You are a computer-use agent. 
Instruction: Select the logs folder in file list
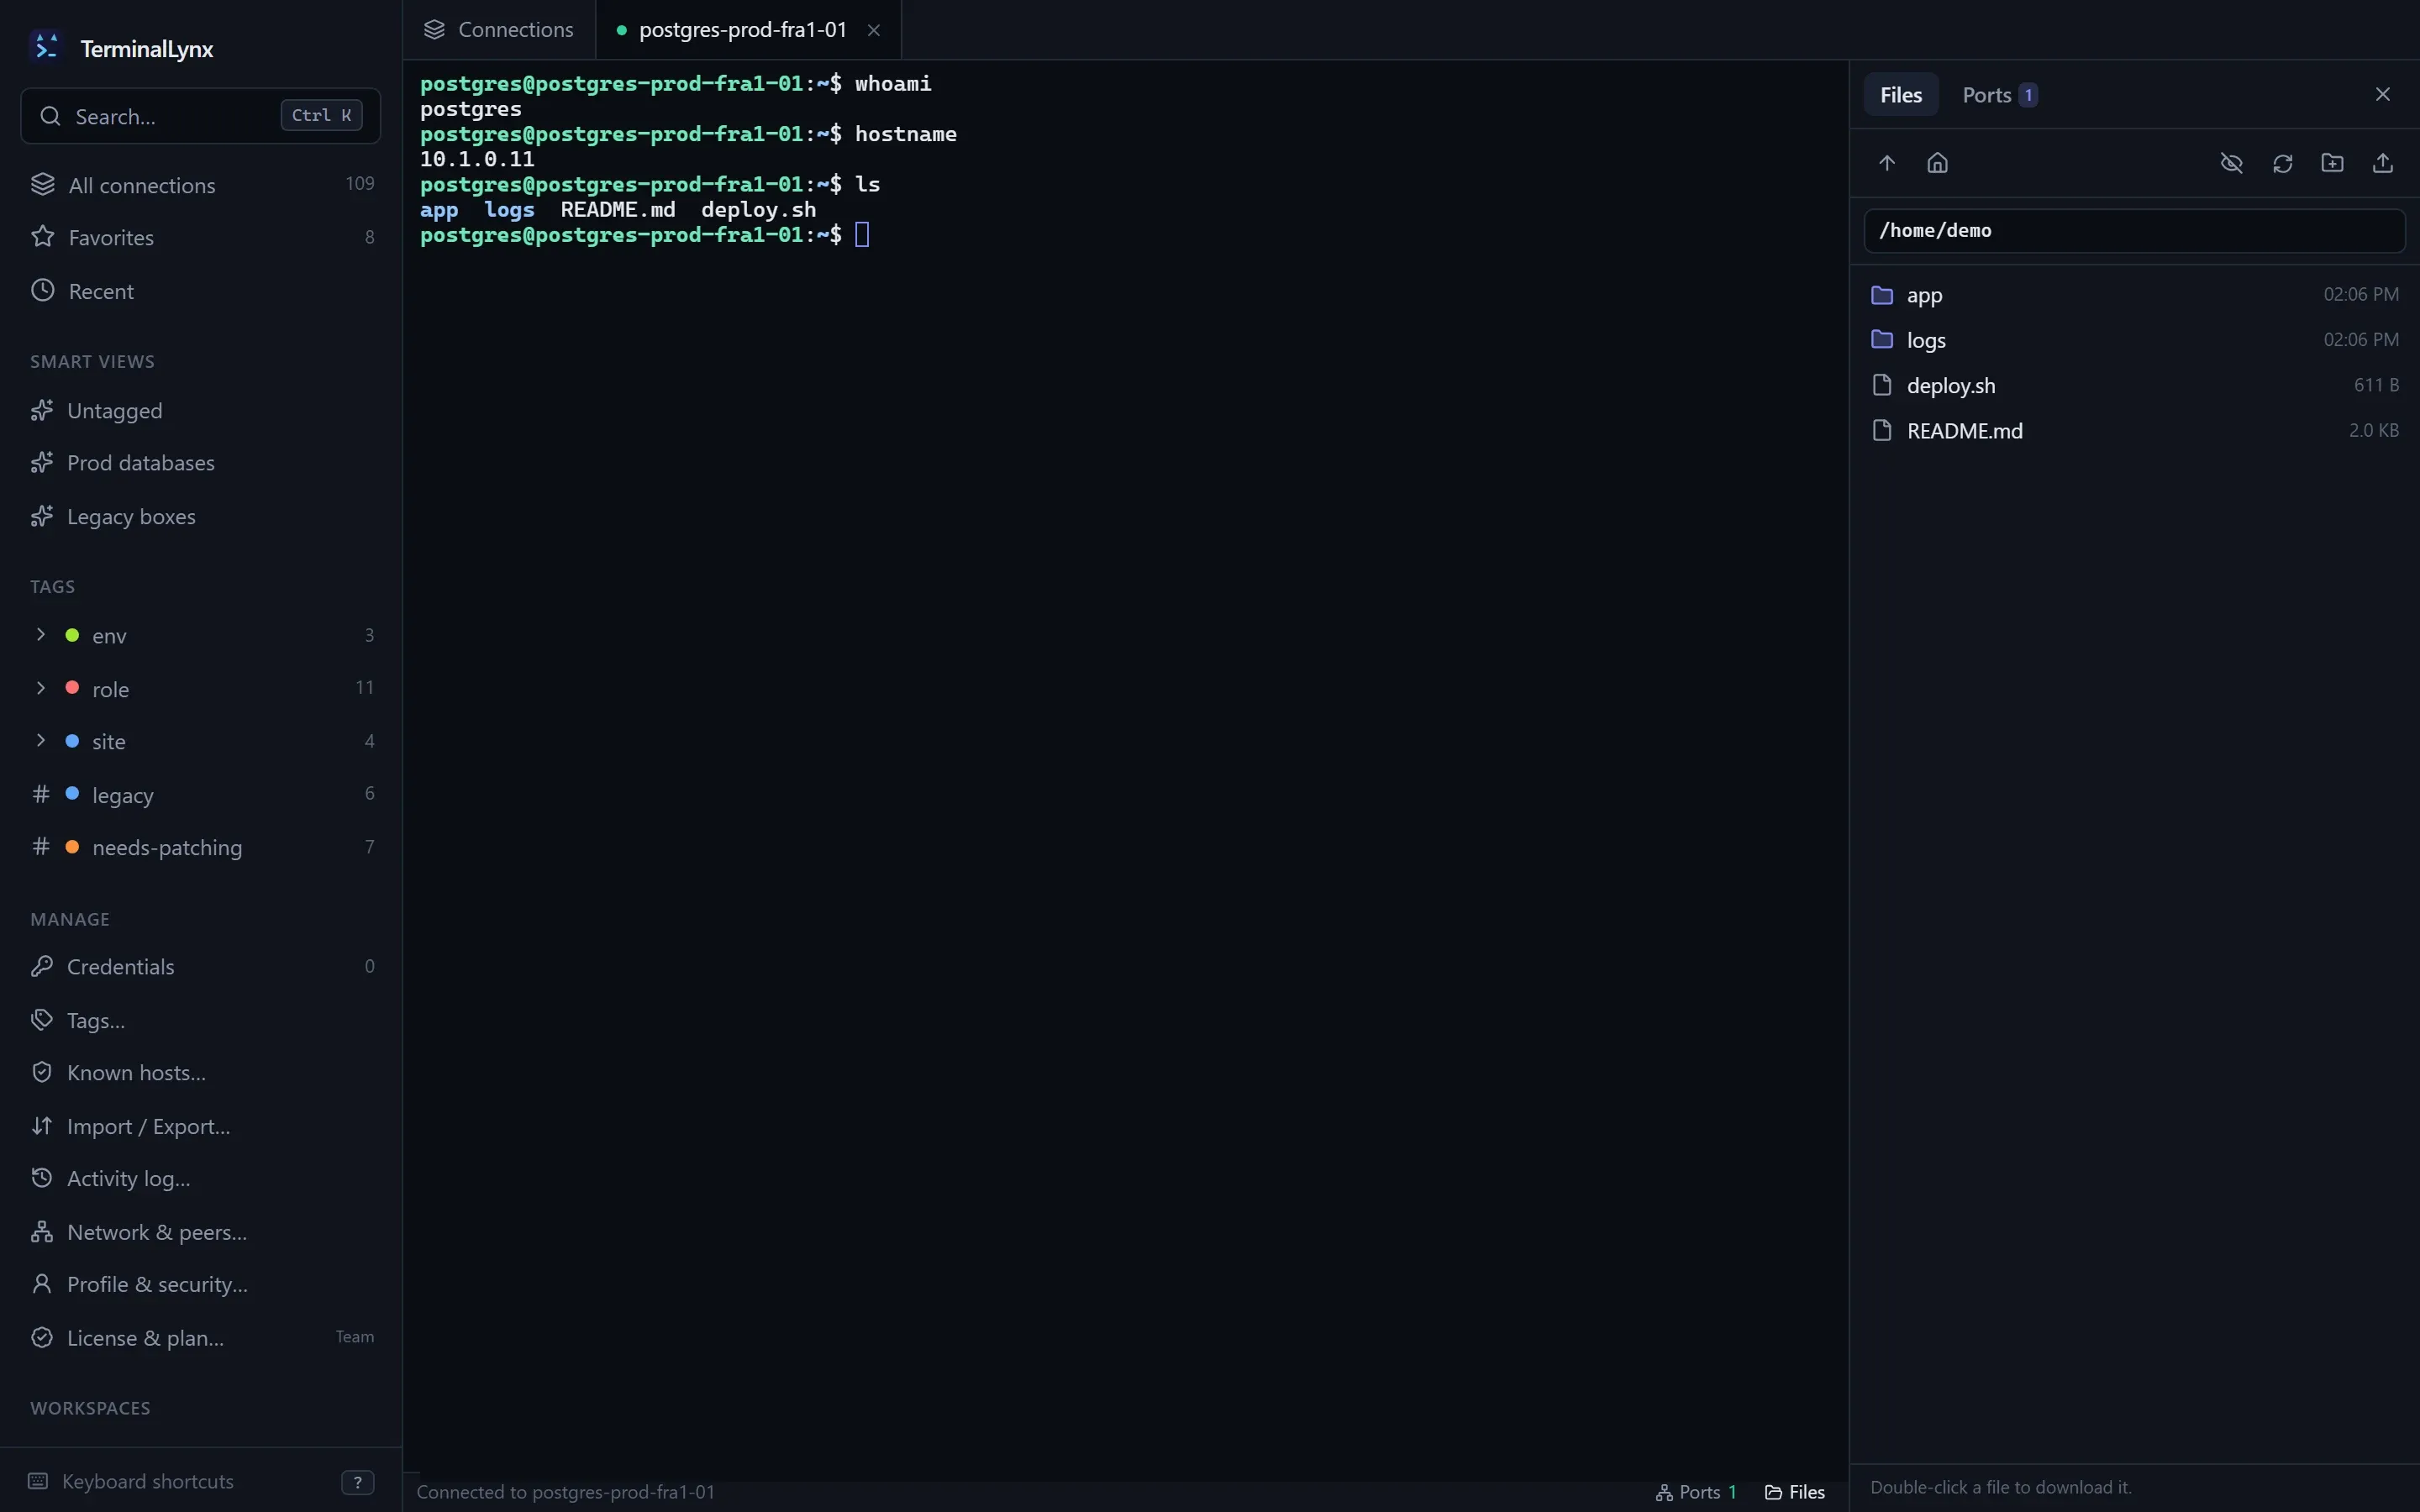coord(2134,340)
